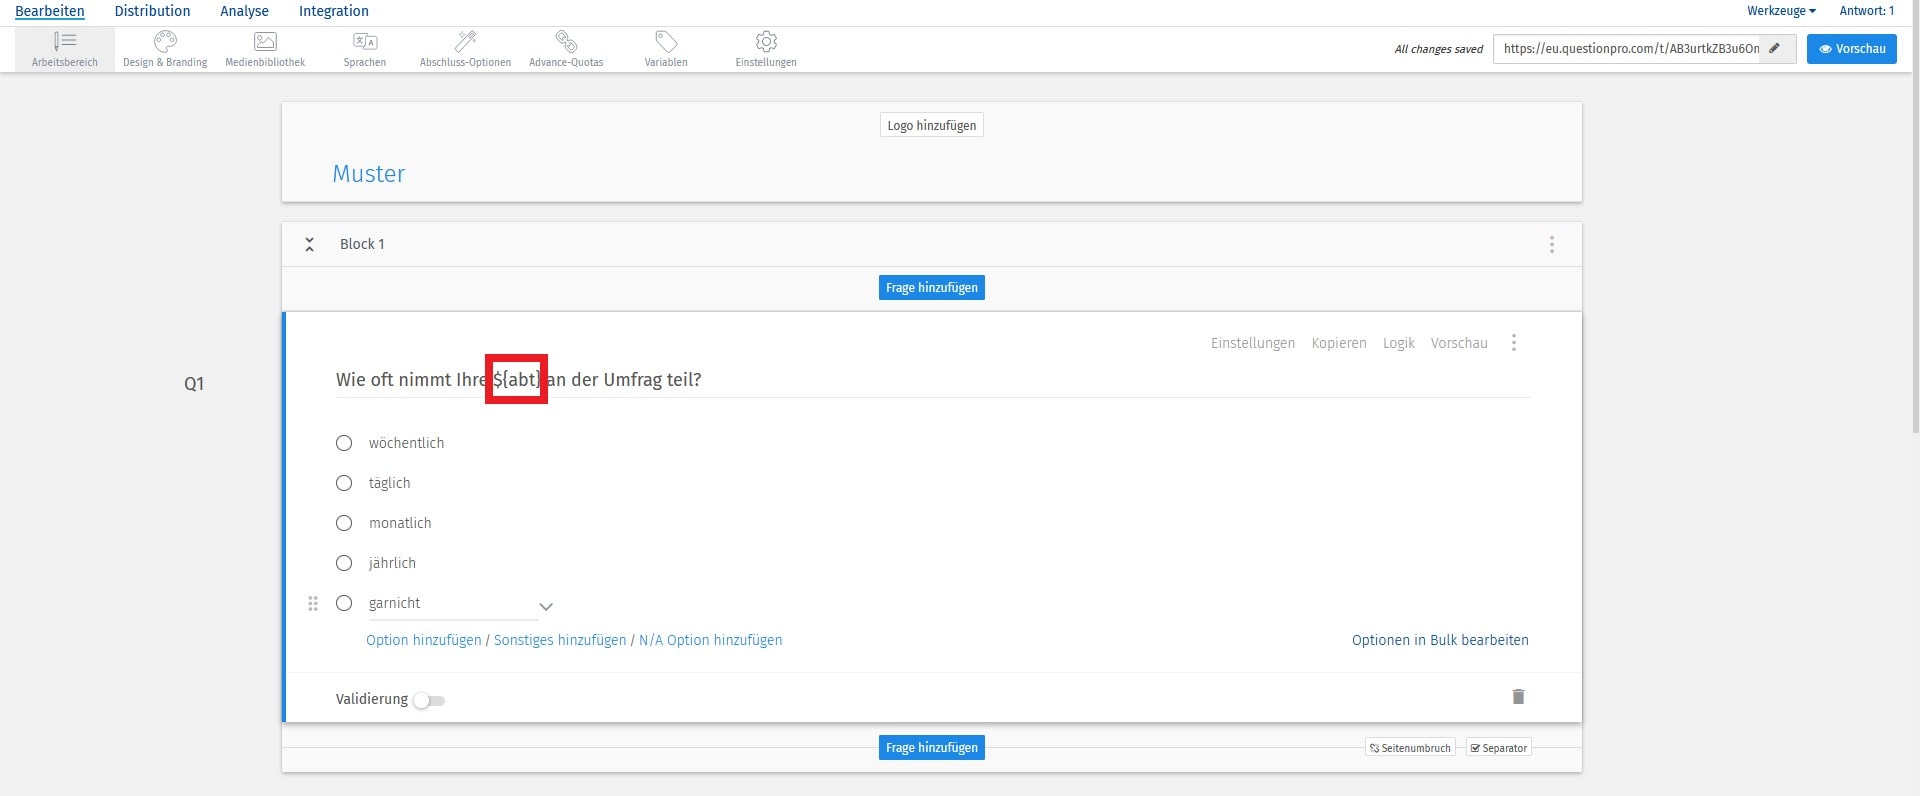Open Antwort: 1 responses link
The image size is (1920, 796).
tap(1867, 11)
